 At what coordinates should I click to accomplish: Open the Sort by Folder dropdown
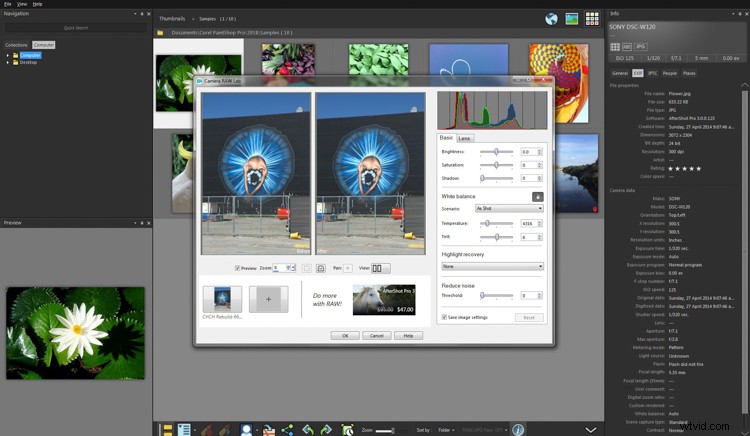point(447,430)
